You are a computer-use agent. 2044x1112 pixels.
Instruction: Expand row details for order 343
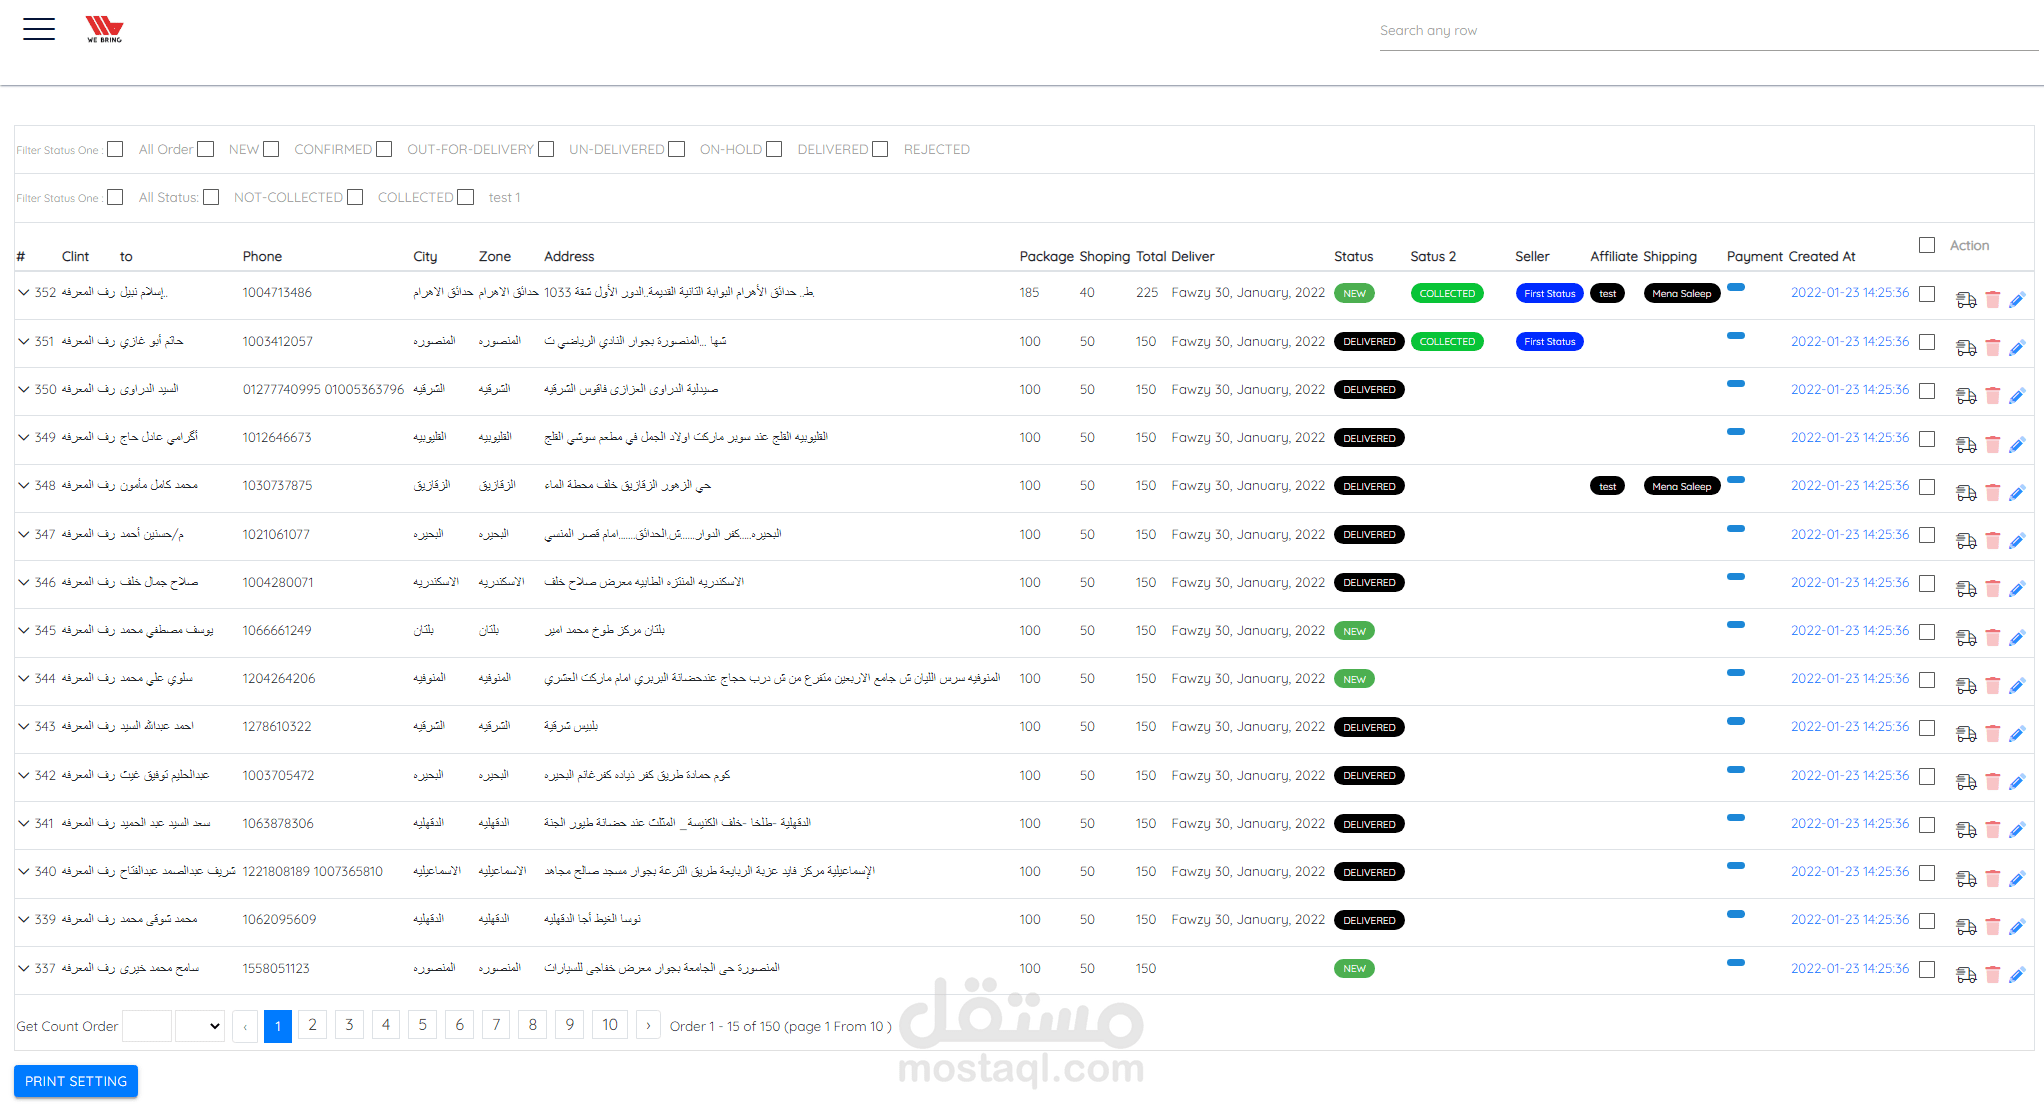click(23, 726)
